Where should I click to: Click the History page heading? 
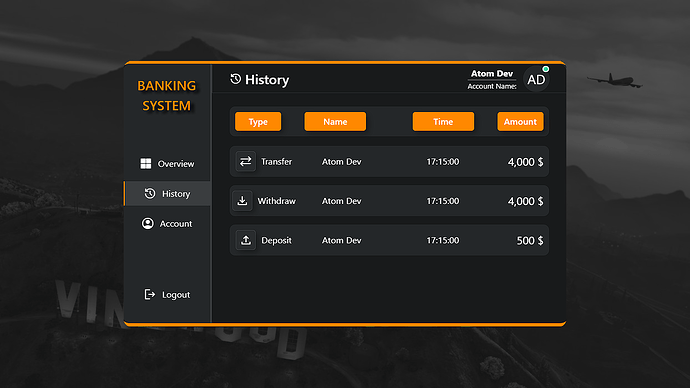point(267,80)
